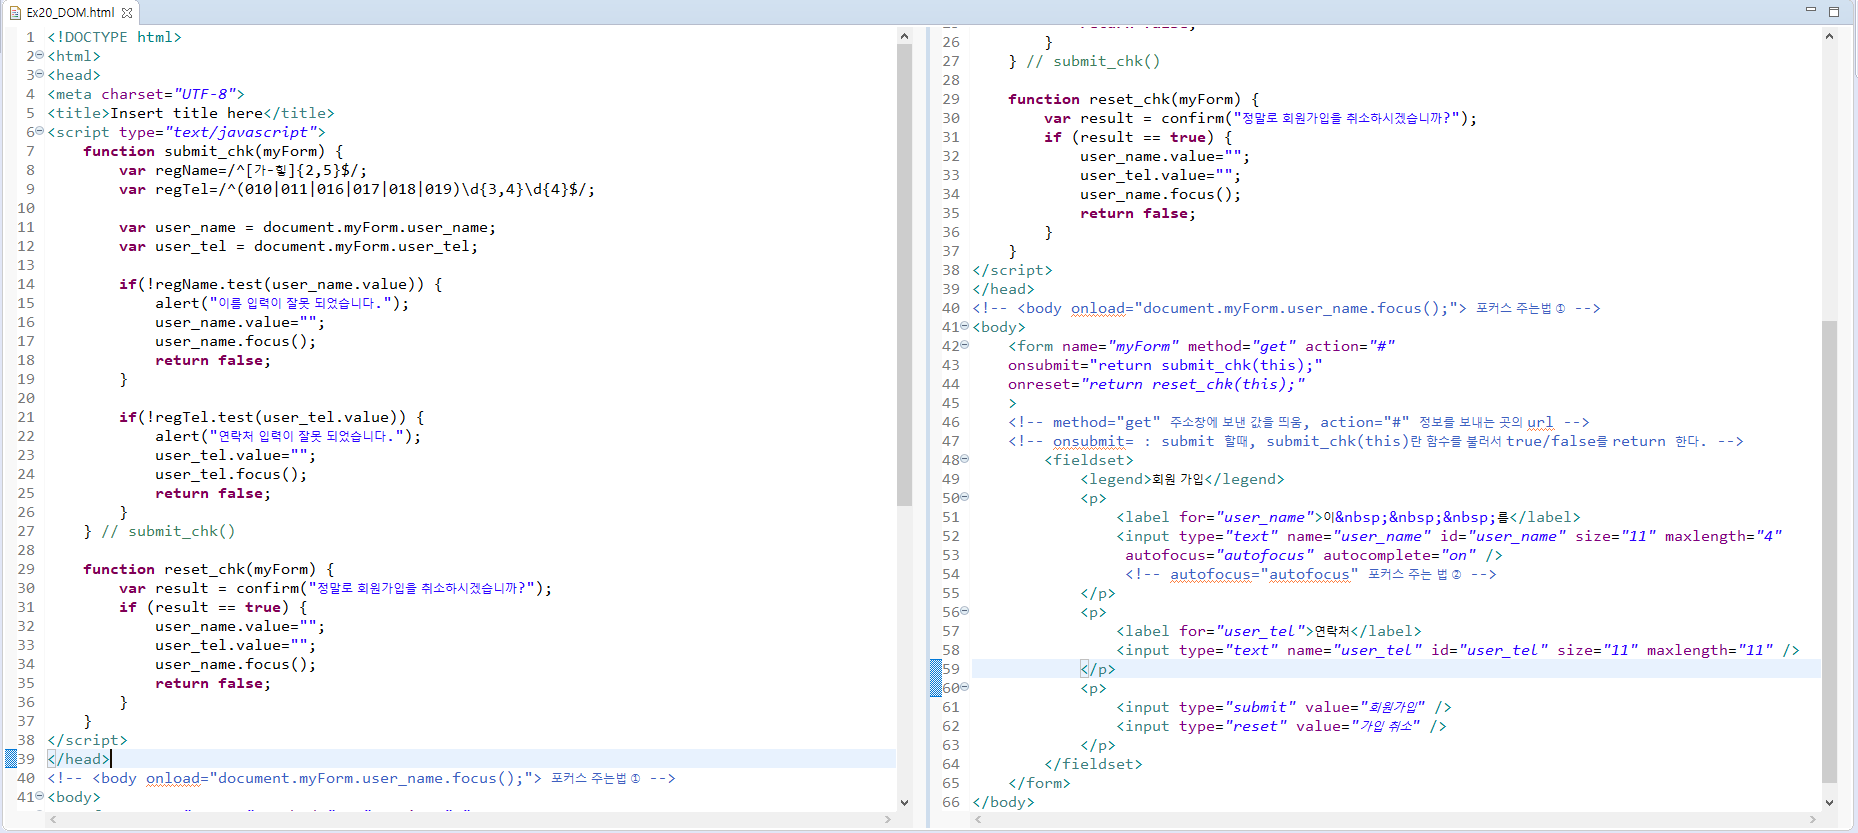Collapse the <p> fold marker on line 56
This screenshot has width=1858, height=833.
coord(965,611)
